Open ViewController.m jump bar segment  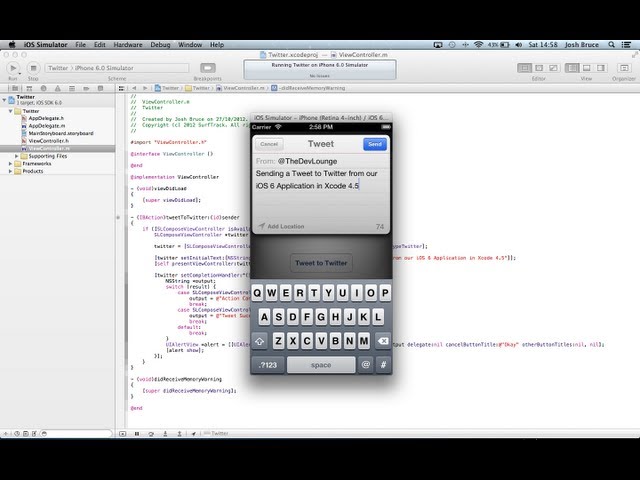pyautogui.click(x=240, y=88)
